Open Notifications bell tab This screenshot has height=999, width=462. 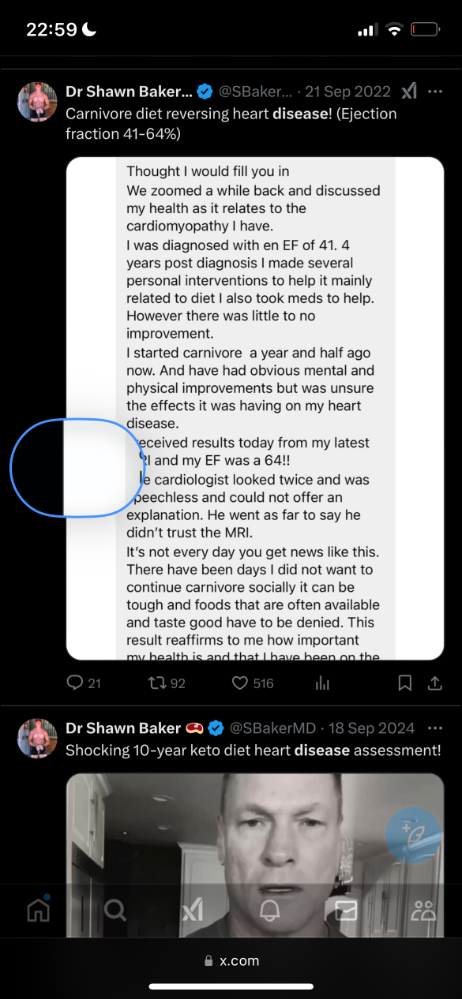pyautogui.click(x=270, y=911)
